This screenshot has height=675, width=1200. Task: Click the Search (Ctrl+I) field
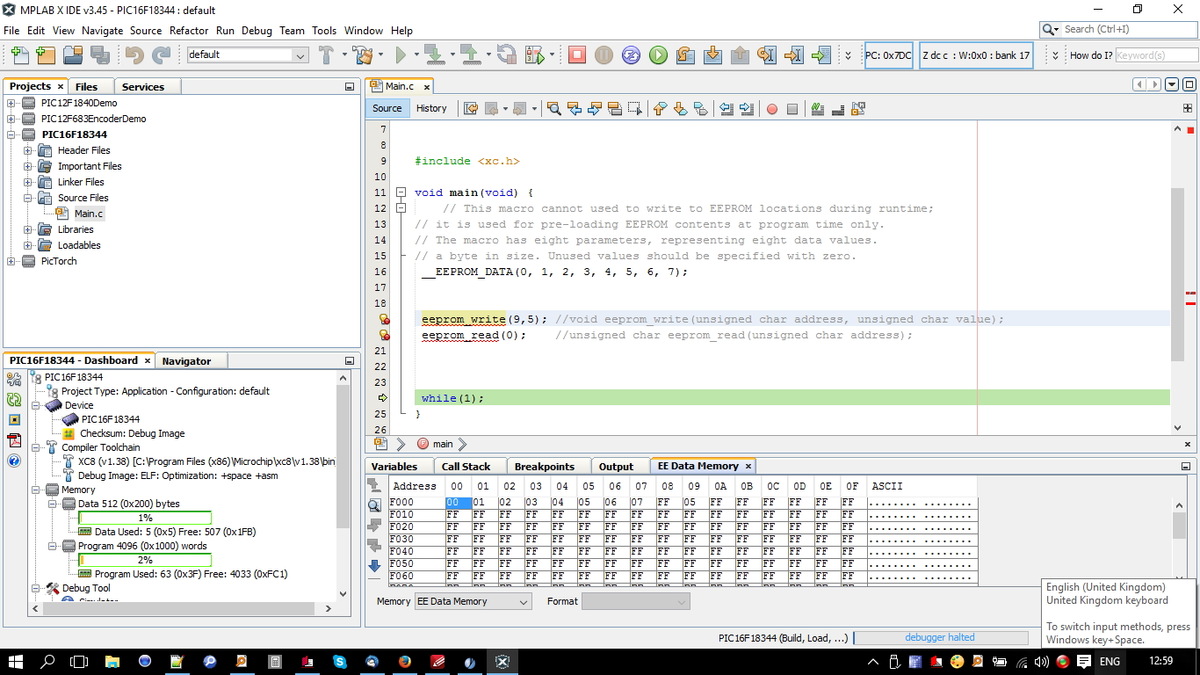1117,29
